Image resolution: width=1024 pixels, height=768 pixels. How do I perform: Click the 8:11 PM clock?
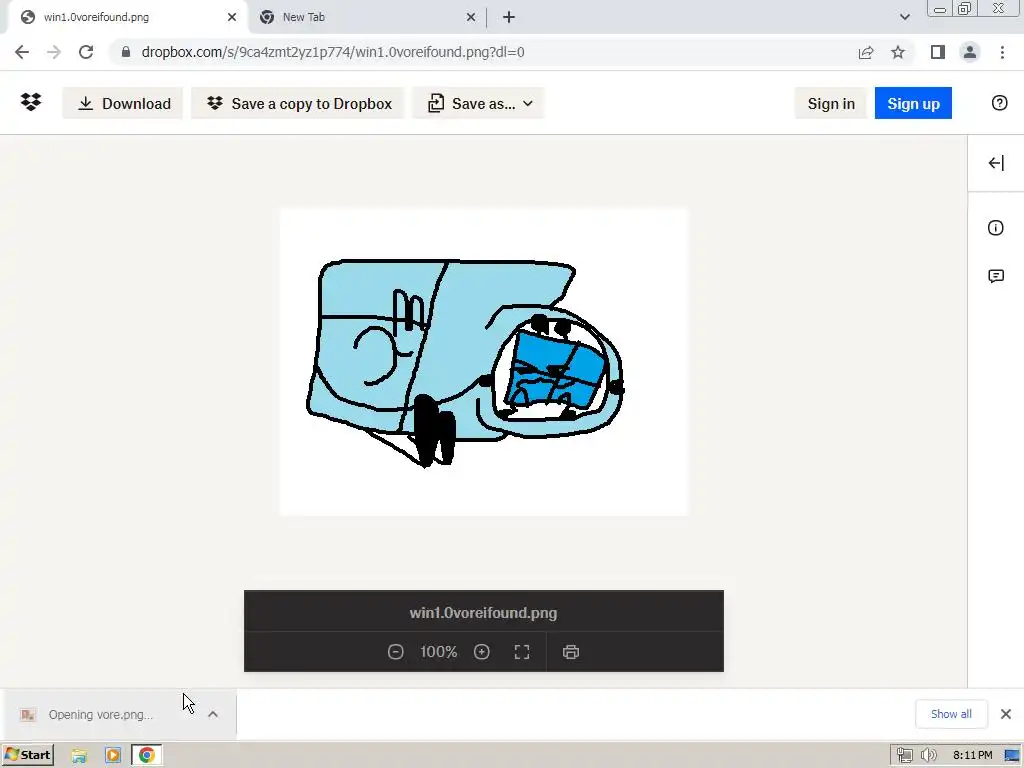(x=972, y=756)
